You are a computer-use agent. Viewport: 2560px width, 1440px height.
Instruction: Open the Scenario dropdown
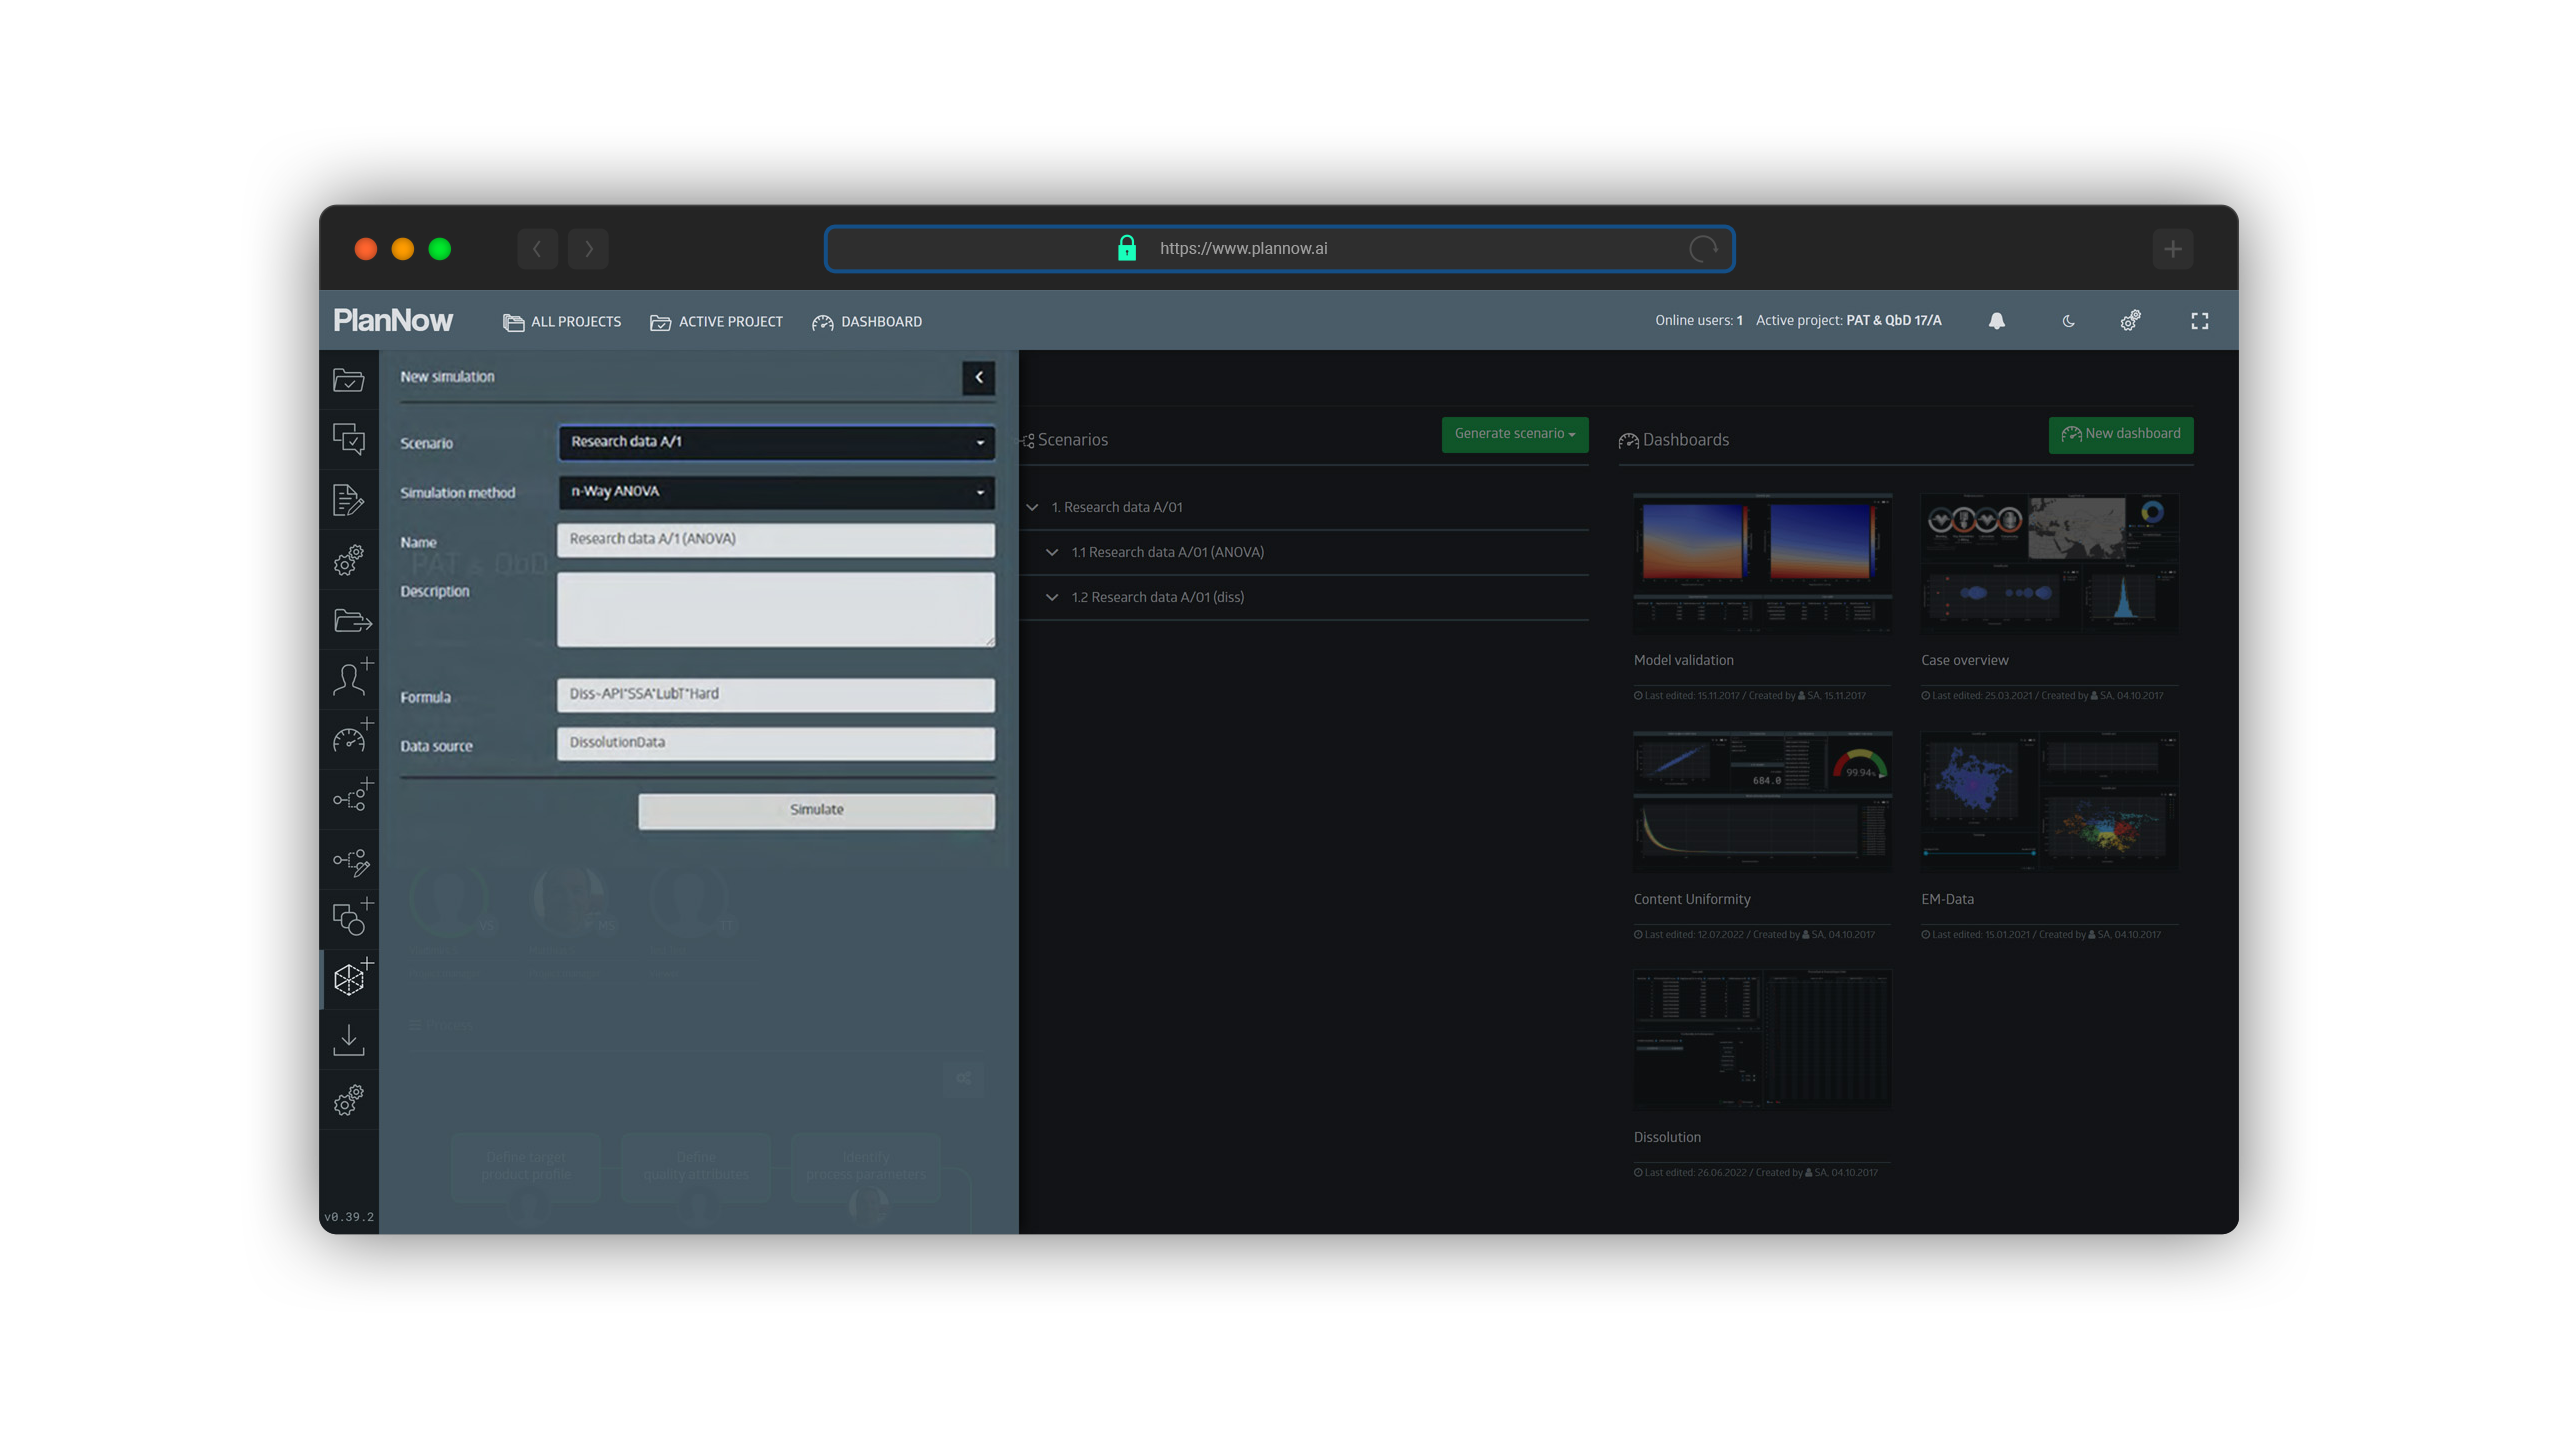776,442
